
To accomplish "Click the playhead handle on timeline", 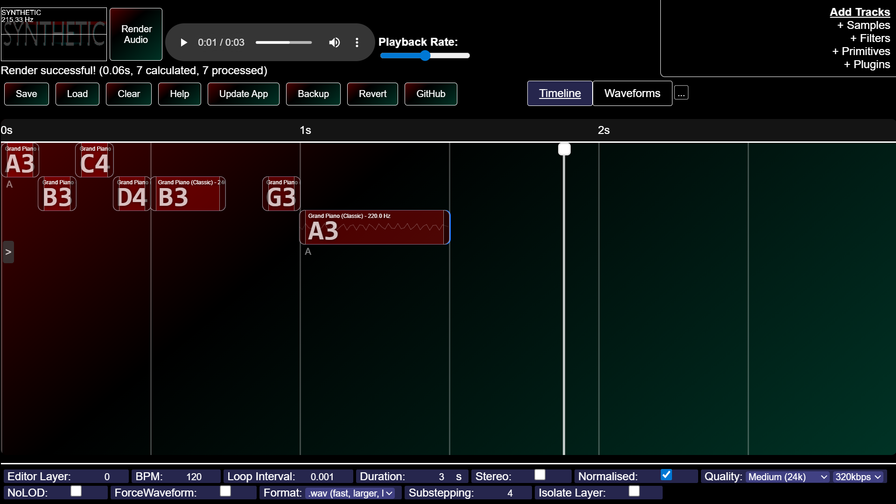I will tap(564, 149).
